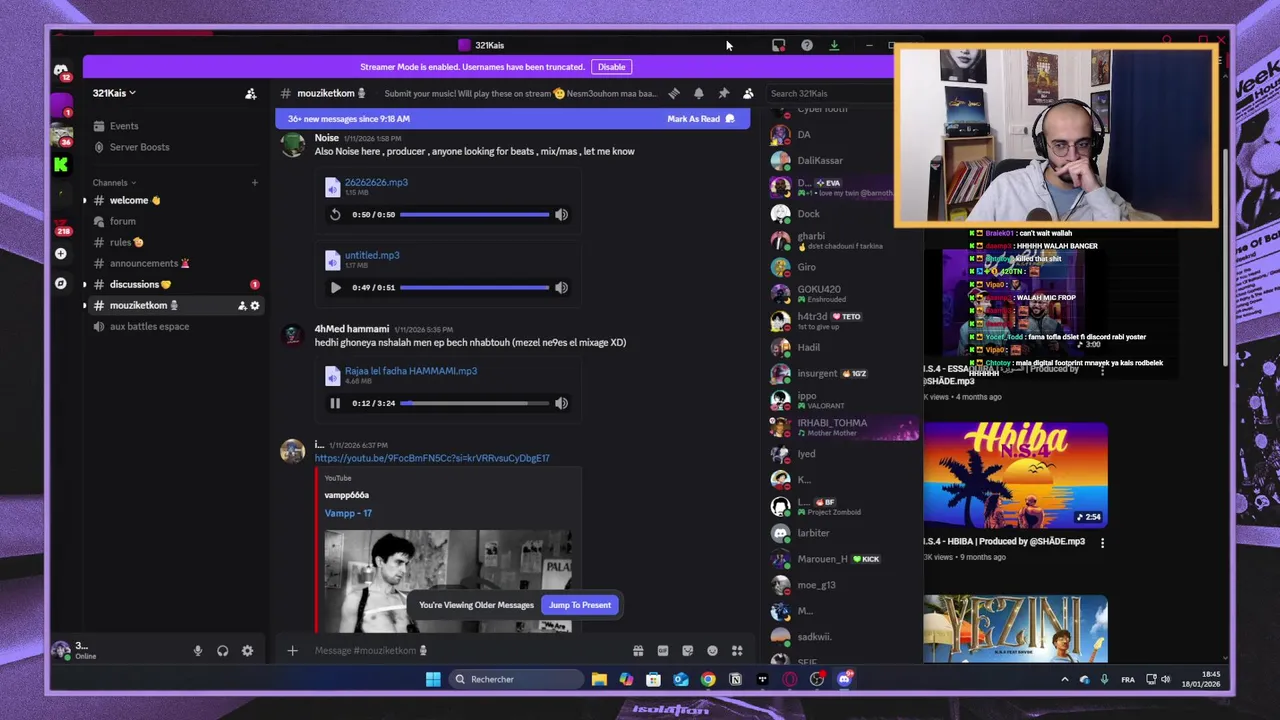
Task: Open the sticker picker icon
Action: click(x=688, y=651)
